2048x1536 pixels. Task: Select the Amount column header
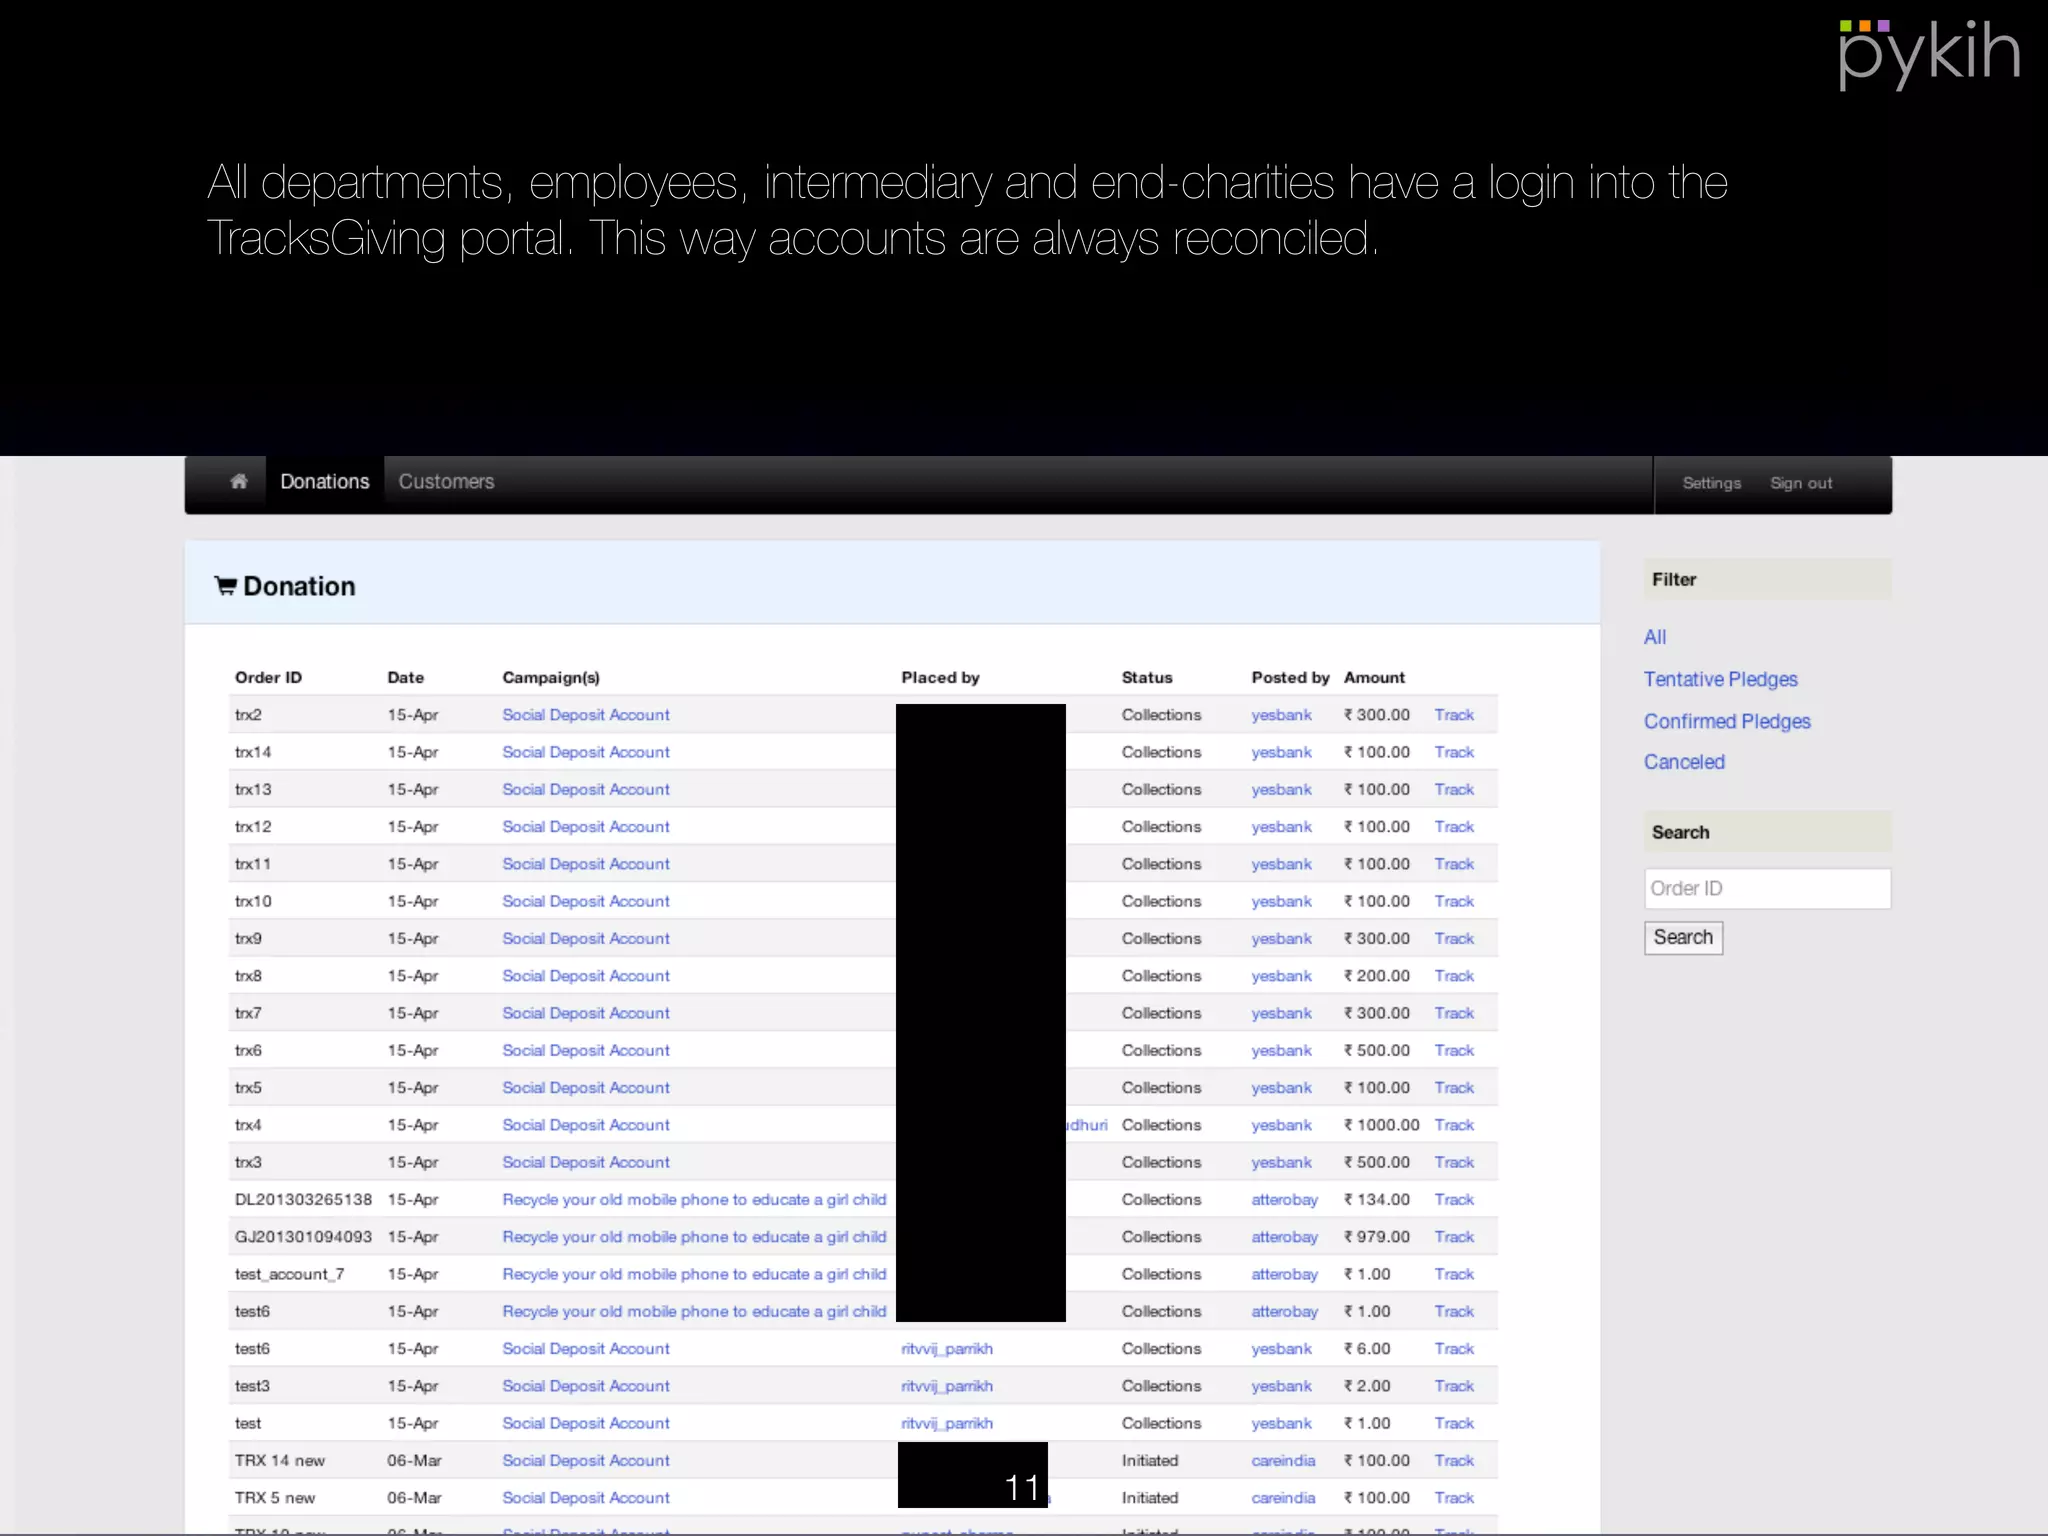(1374, 678)
